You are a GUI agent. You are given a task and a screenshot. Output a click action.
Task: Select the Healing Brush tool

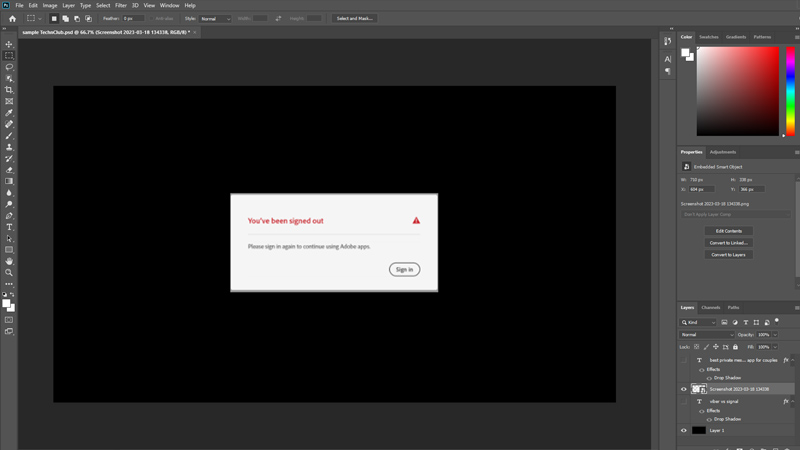[9, 124]
